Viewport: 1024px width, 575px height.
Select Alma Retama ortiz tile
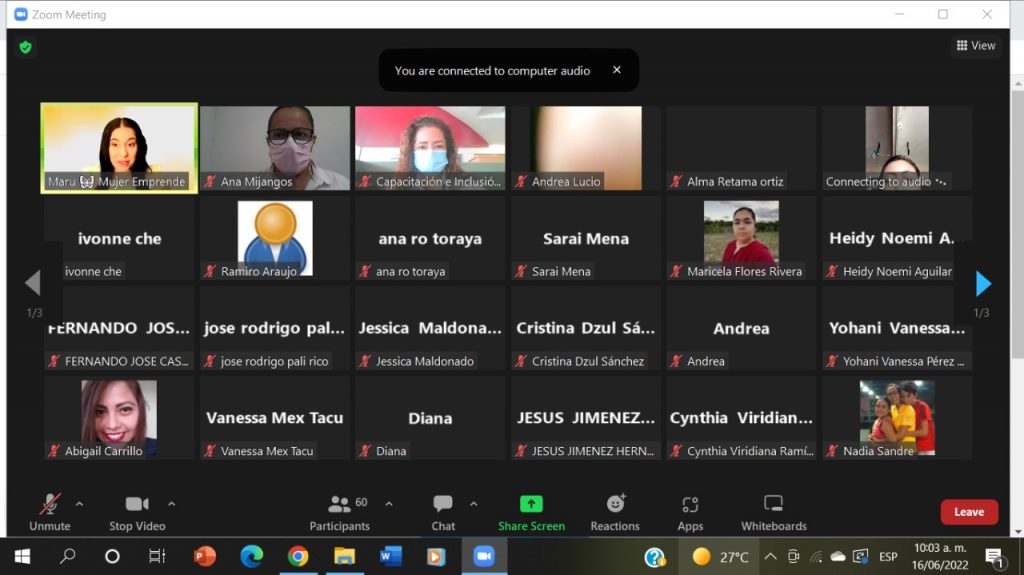point(741,148)
